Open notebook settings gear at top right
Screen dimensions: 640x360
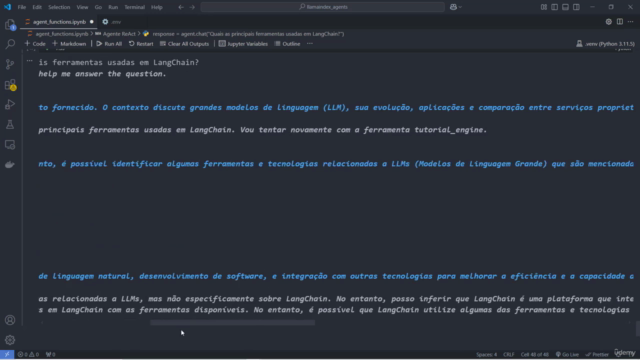click(x=609, y=22)
